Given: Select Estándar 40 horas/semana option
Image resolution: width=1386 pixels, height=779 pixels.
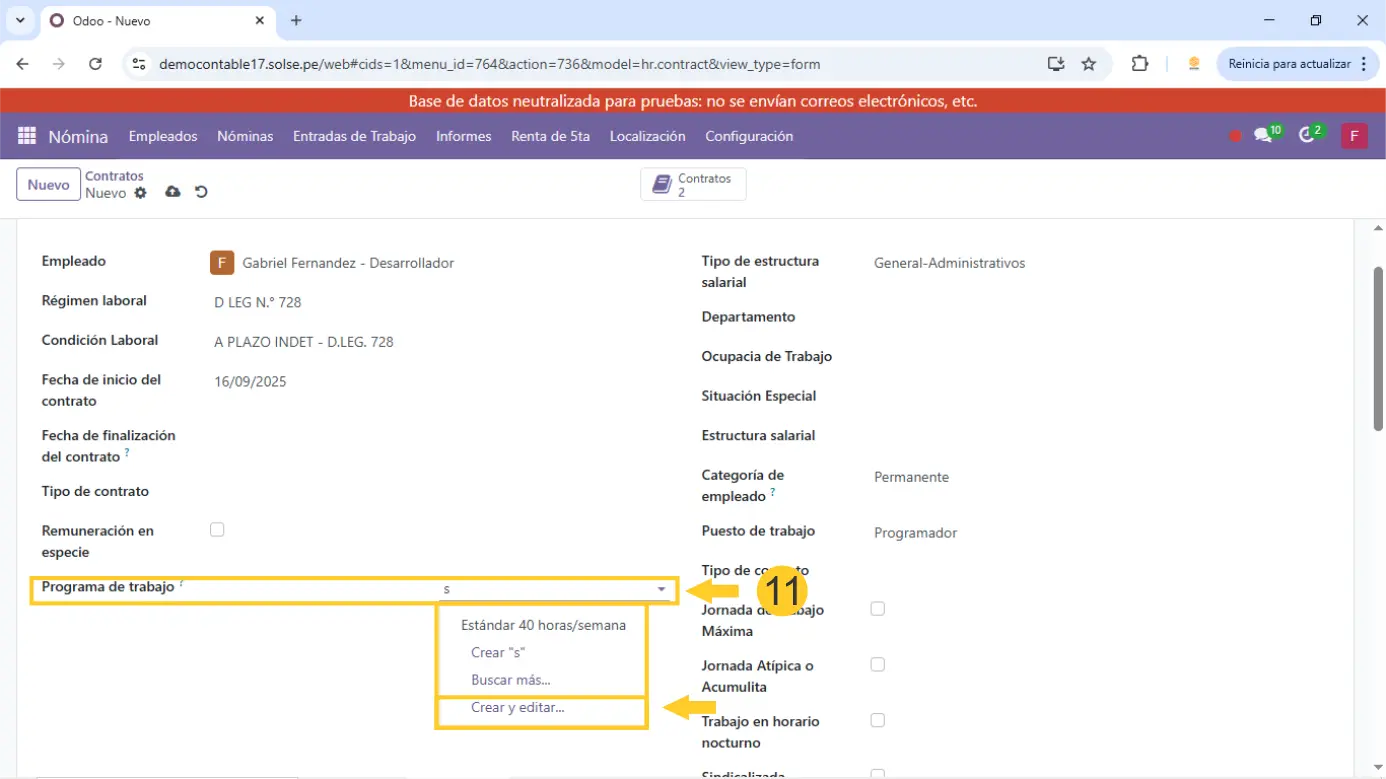Looking at the screenshot, I should 543,625.
